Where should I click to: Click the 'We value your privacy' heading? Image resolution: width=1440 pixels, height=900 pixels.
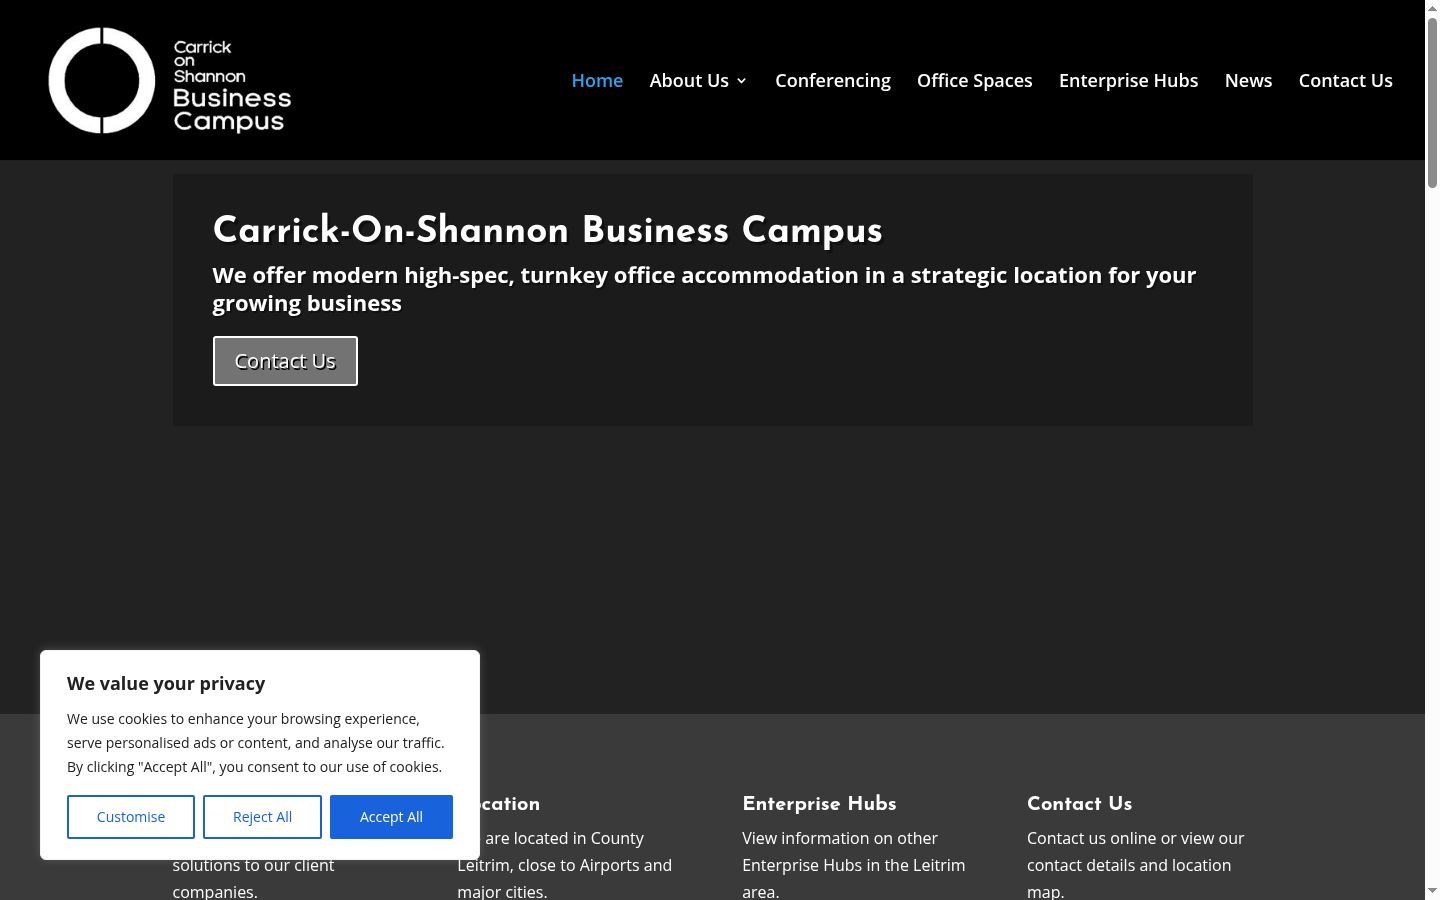[x=166, y=684]
